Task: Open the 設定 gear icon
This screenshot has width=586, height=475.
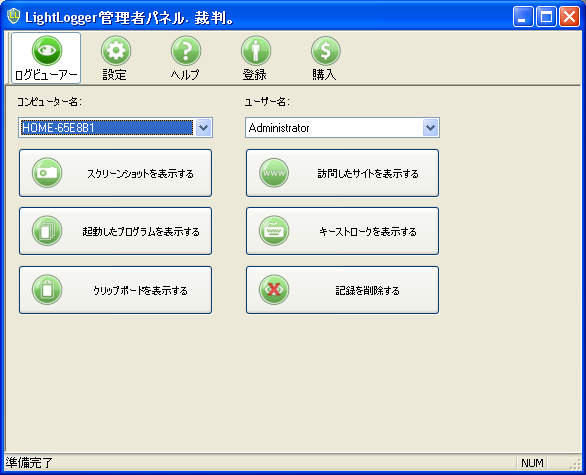Action: 115,58
